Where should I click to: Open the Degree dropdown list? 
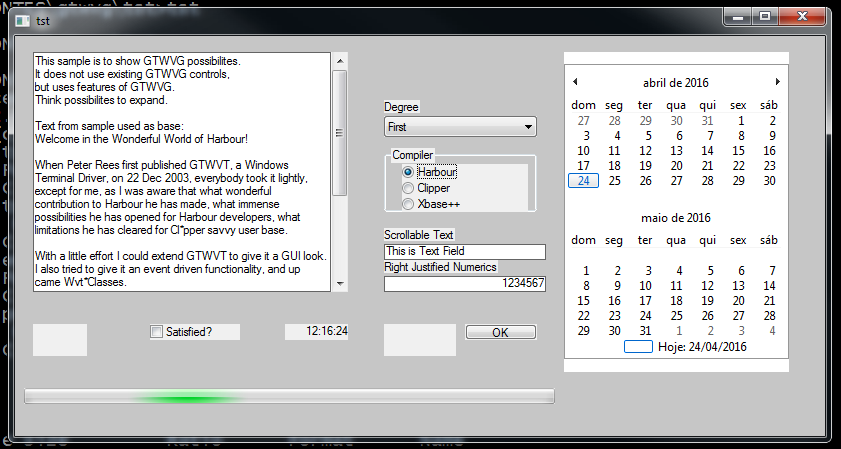tap(528, 127)
